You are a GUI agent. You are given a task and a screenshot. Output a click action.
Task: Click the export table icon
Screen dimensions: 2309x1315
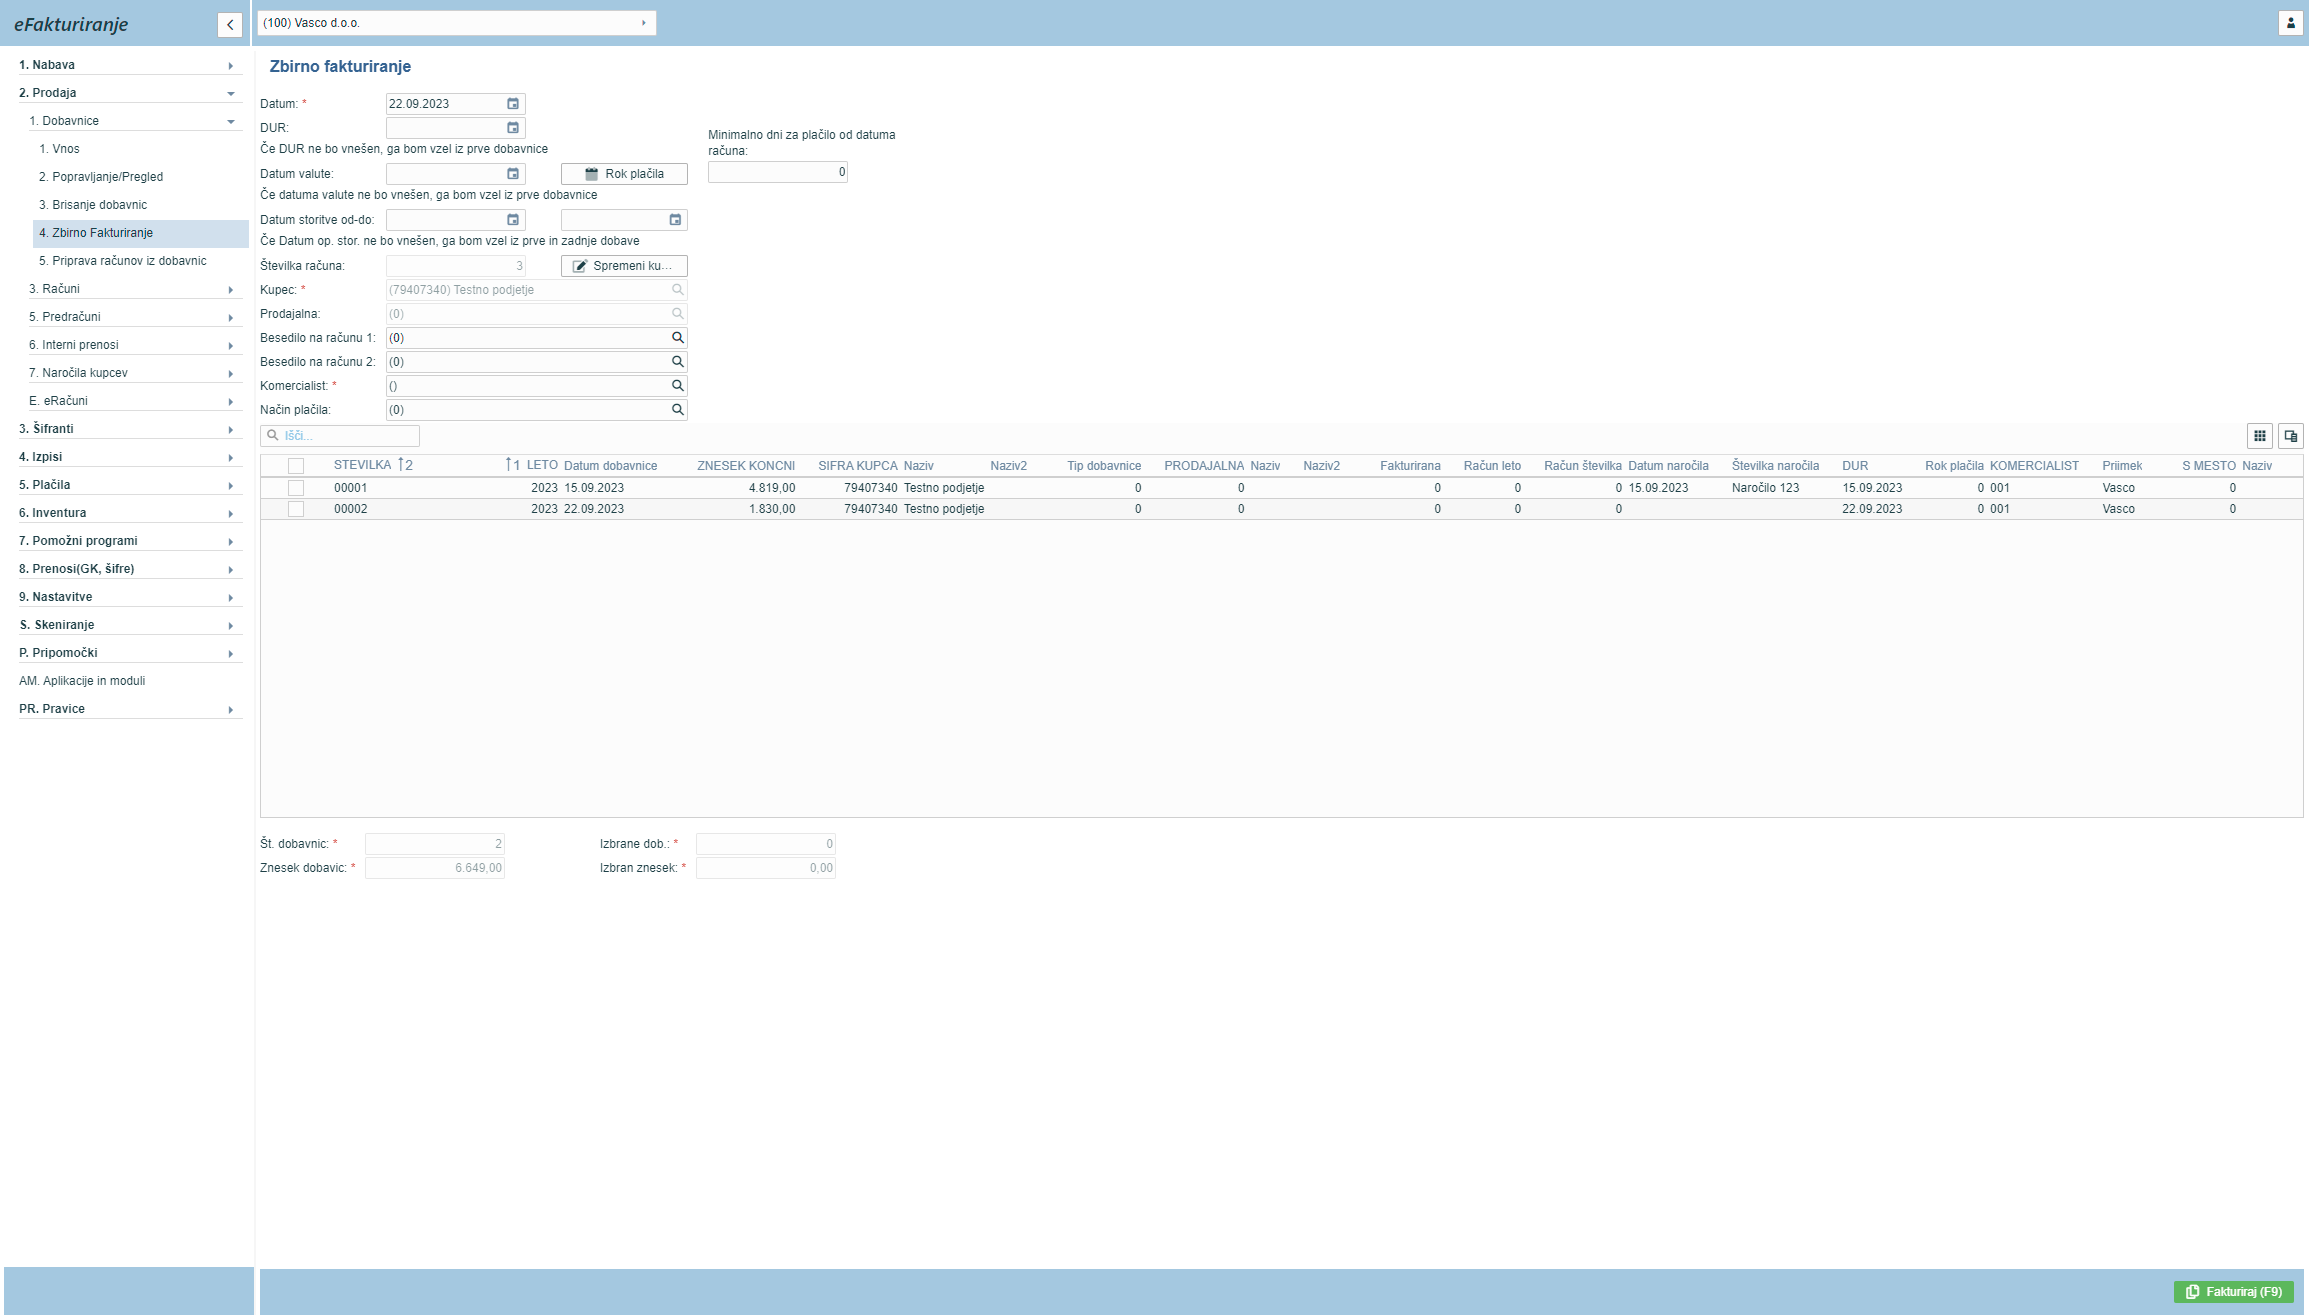click(2290, 436)
